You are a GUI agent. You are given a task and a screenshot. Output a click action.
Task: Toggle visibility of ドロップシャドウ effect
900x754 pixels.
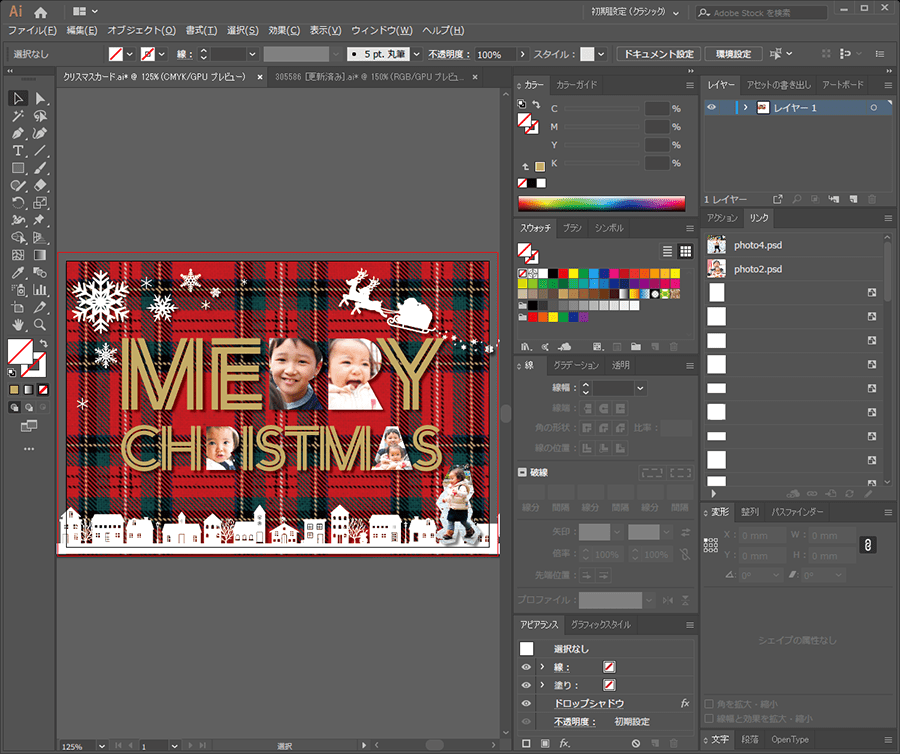526,703
